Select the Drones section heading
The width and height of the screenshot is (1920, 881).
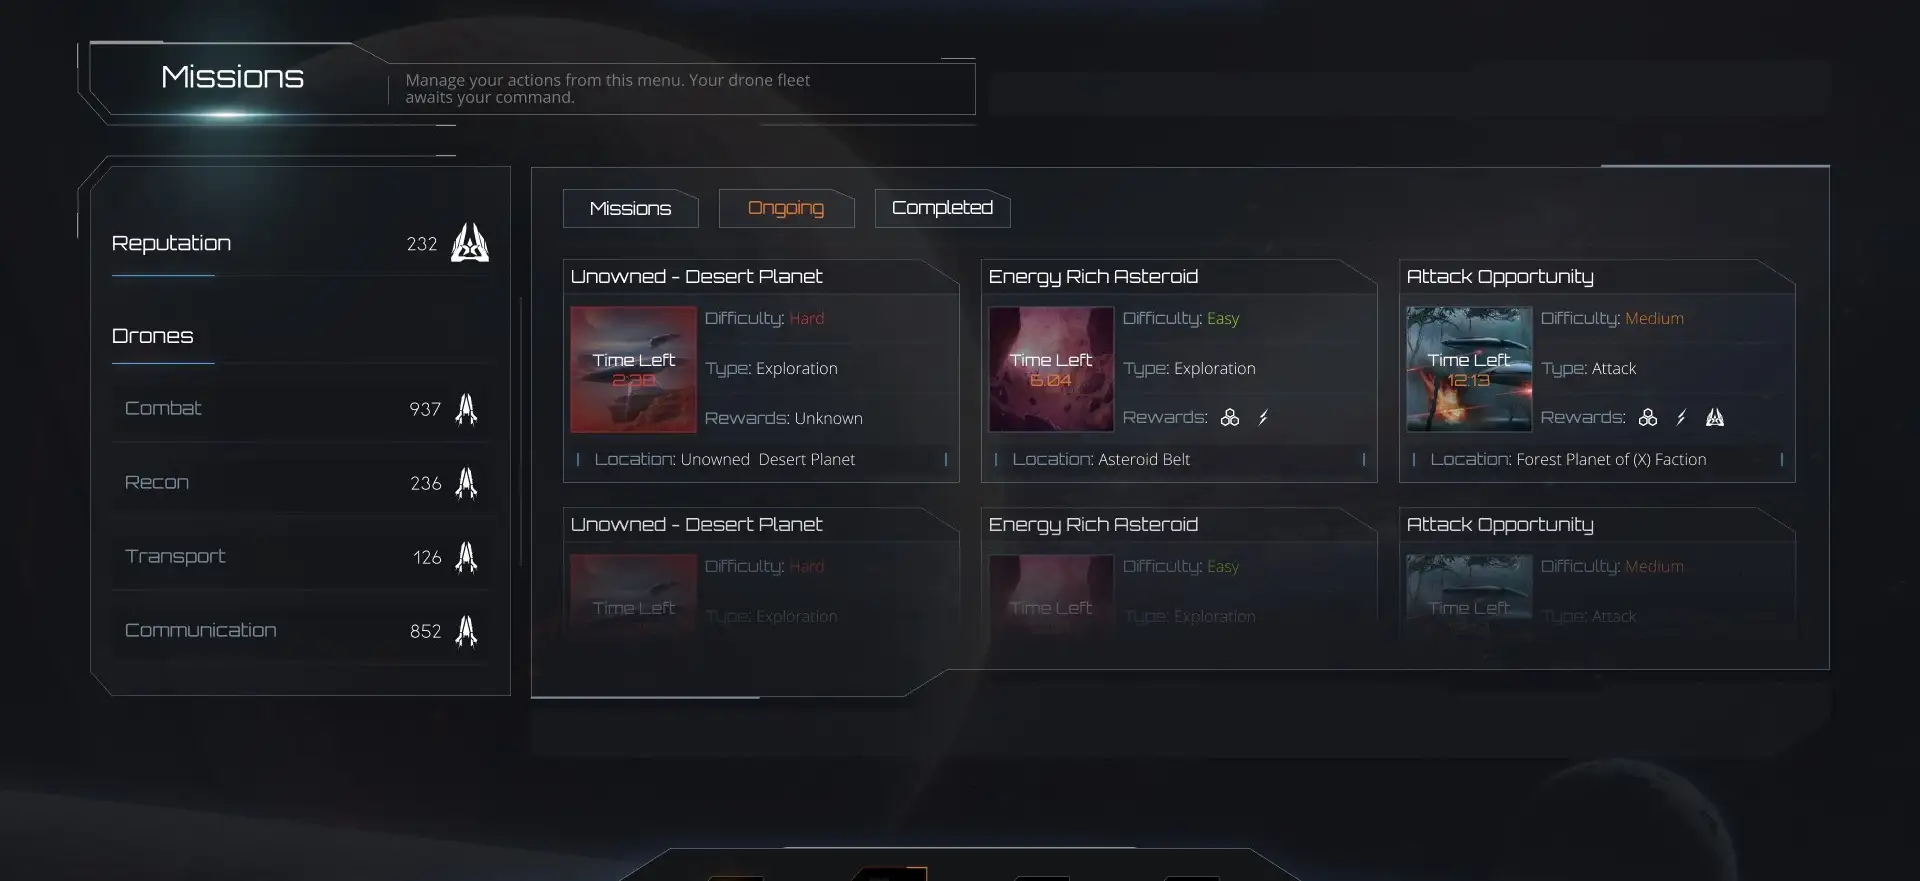point(153,336)
